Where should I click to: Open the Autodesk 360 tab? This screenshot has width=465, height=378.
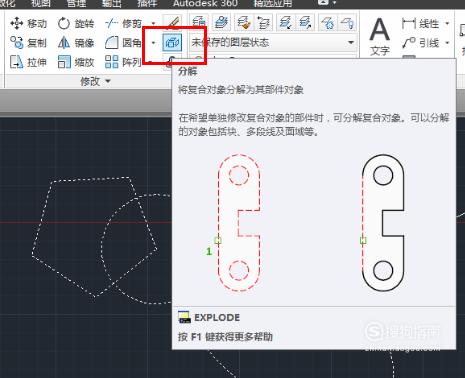tap(205, 3)
